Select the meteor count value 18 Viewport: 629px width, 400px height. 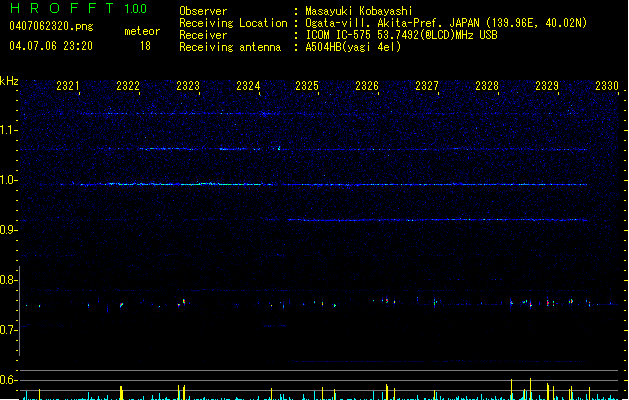click(145, 46)
